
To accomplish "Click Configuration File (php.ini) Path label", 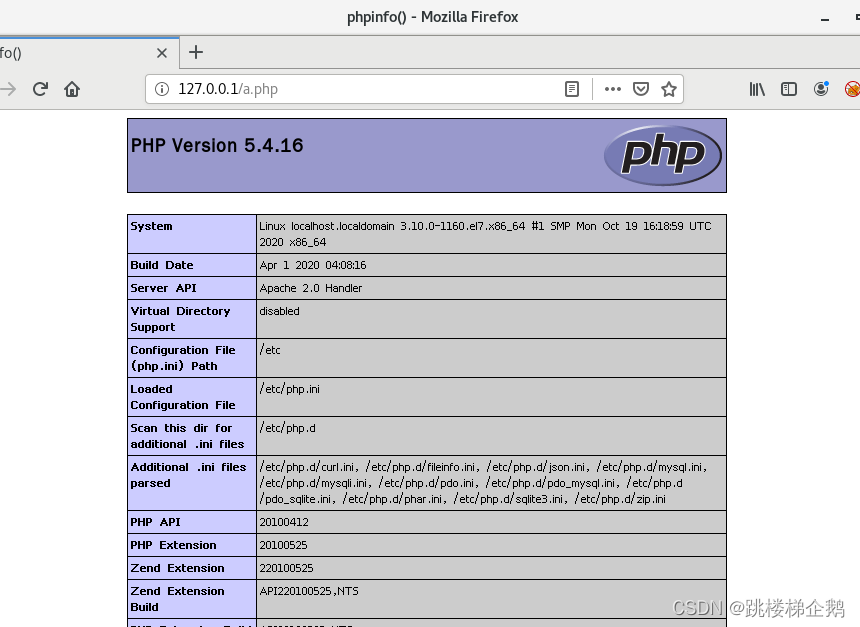I will point(183,358).
